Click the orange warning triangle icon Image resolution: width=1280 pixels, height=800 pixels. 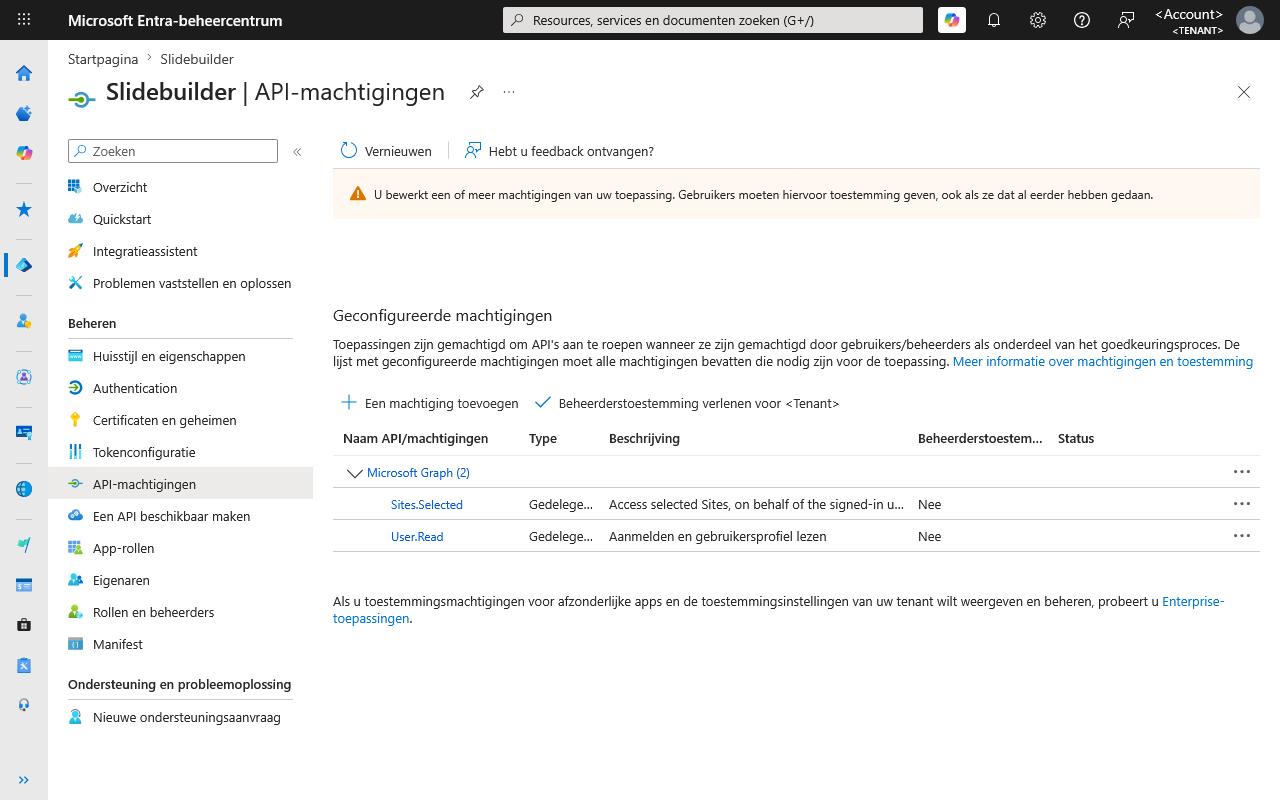click(358, 194)
